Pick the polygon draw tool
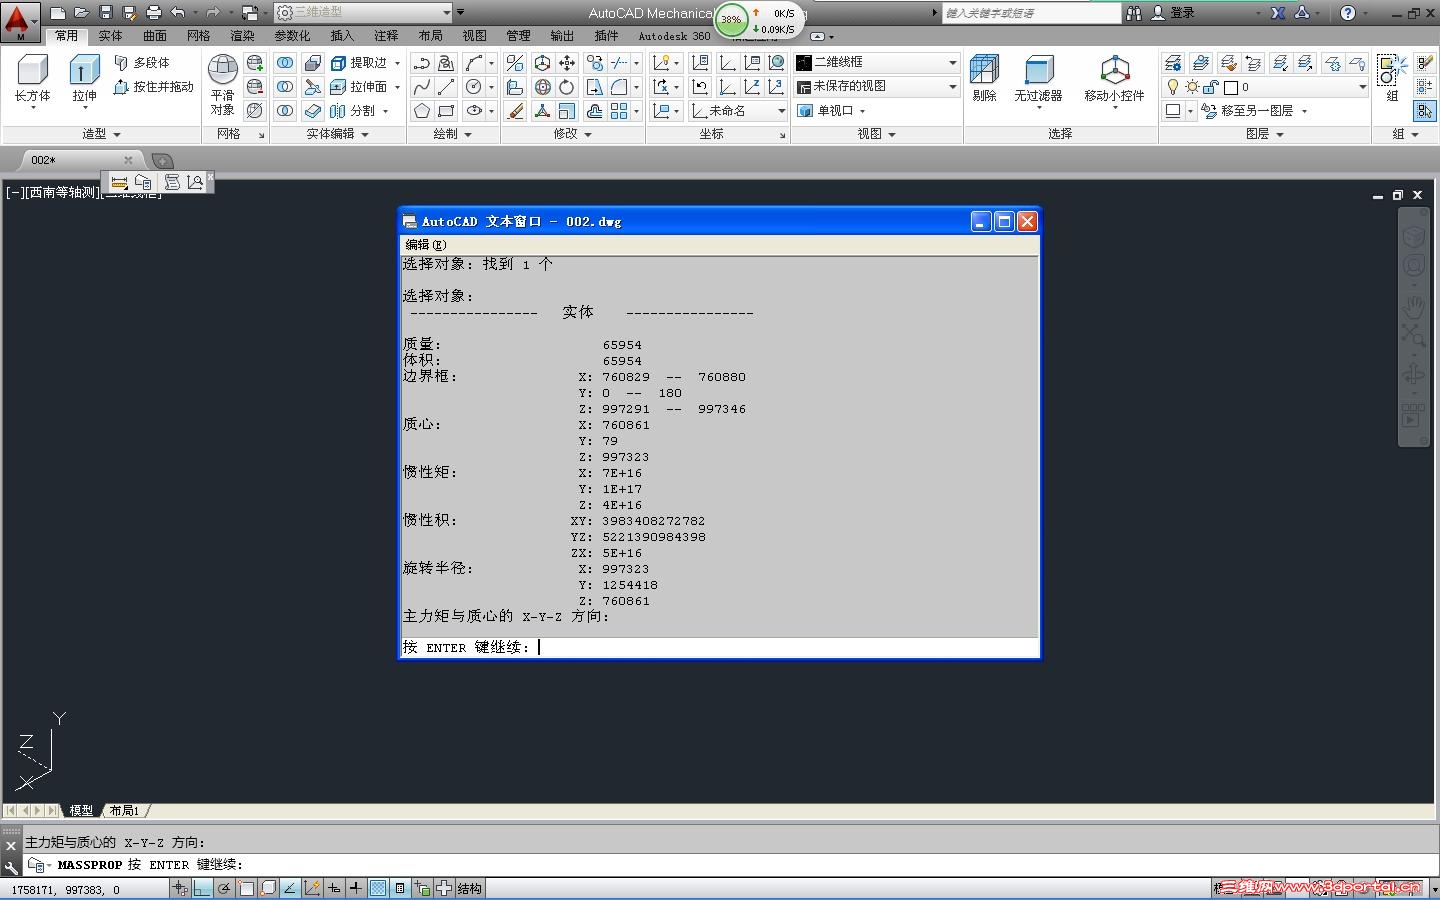Image resolution: width=1440 pixels, height=900 pixels. (x=422, y=111)
